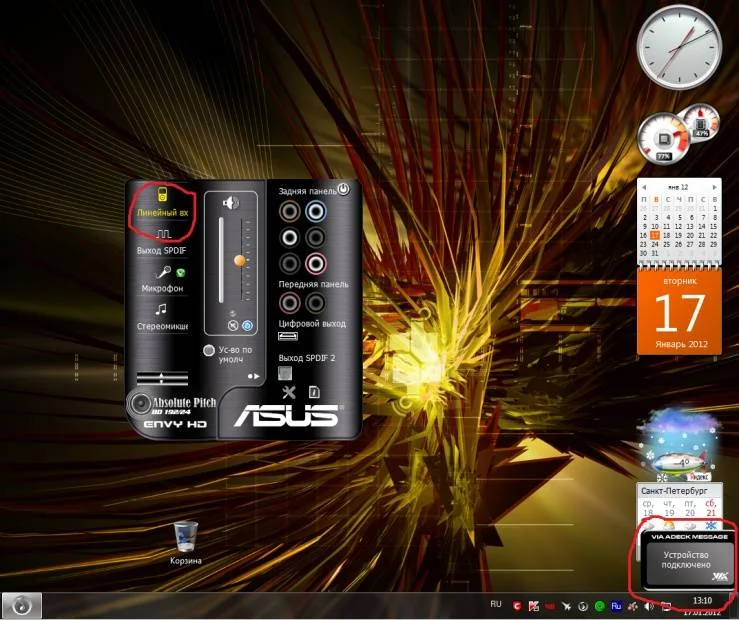Expand panel with the dot-arrow button
Viewport: 739px width, 620px height.
[x=254, y=376]
